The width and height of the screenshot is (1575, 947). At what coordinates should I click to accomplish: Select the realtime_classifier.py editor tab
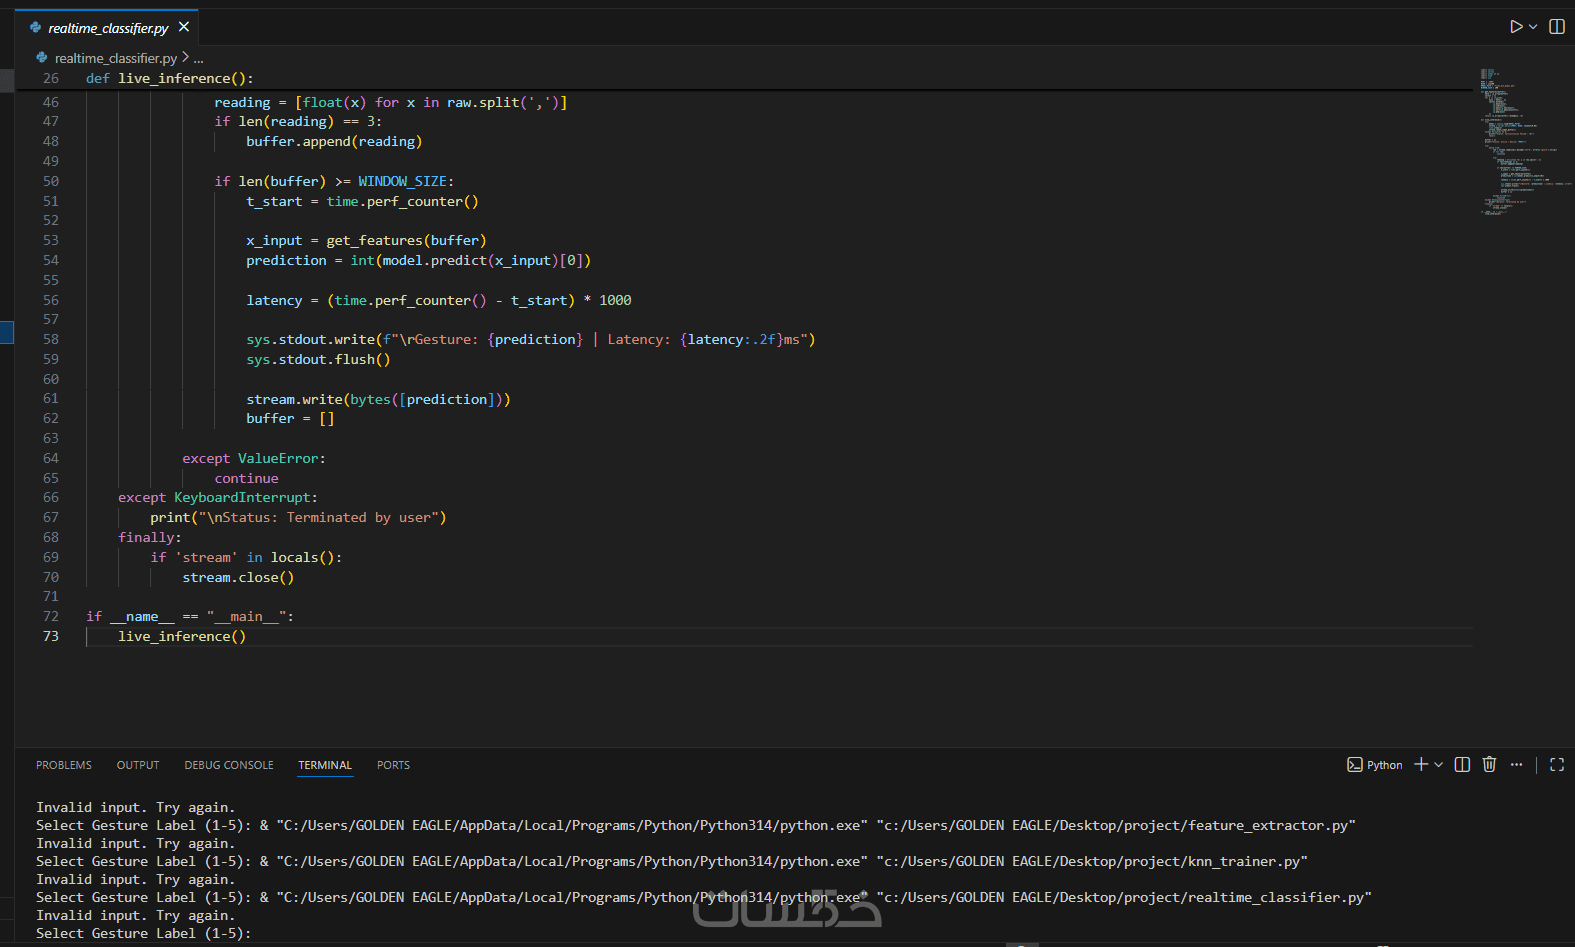point(107,28)
